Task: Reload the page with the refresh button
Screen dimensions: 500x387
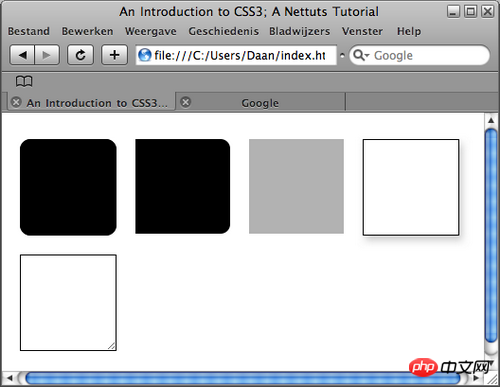Action: 80,55
